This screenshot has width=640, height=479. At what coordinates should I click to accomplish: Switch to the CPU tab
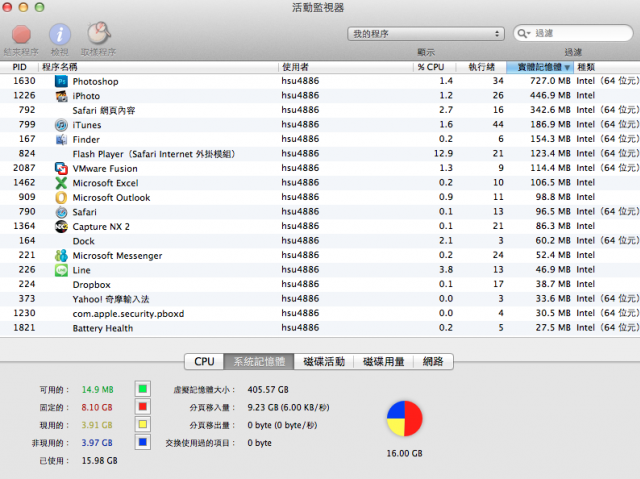click(x=204, y=361)
